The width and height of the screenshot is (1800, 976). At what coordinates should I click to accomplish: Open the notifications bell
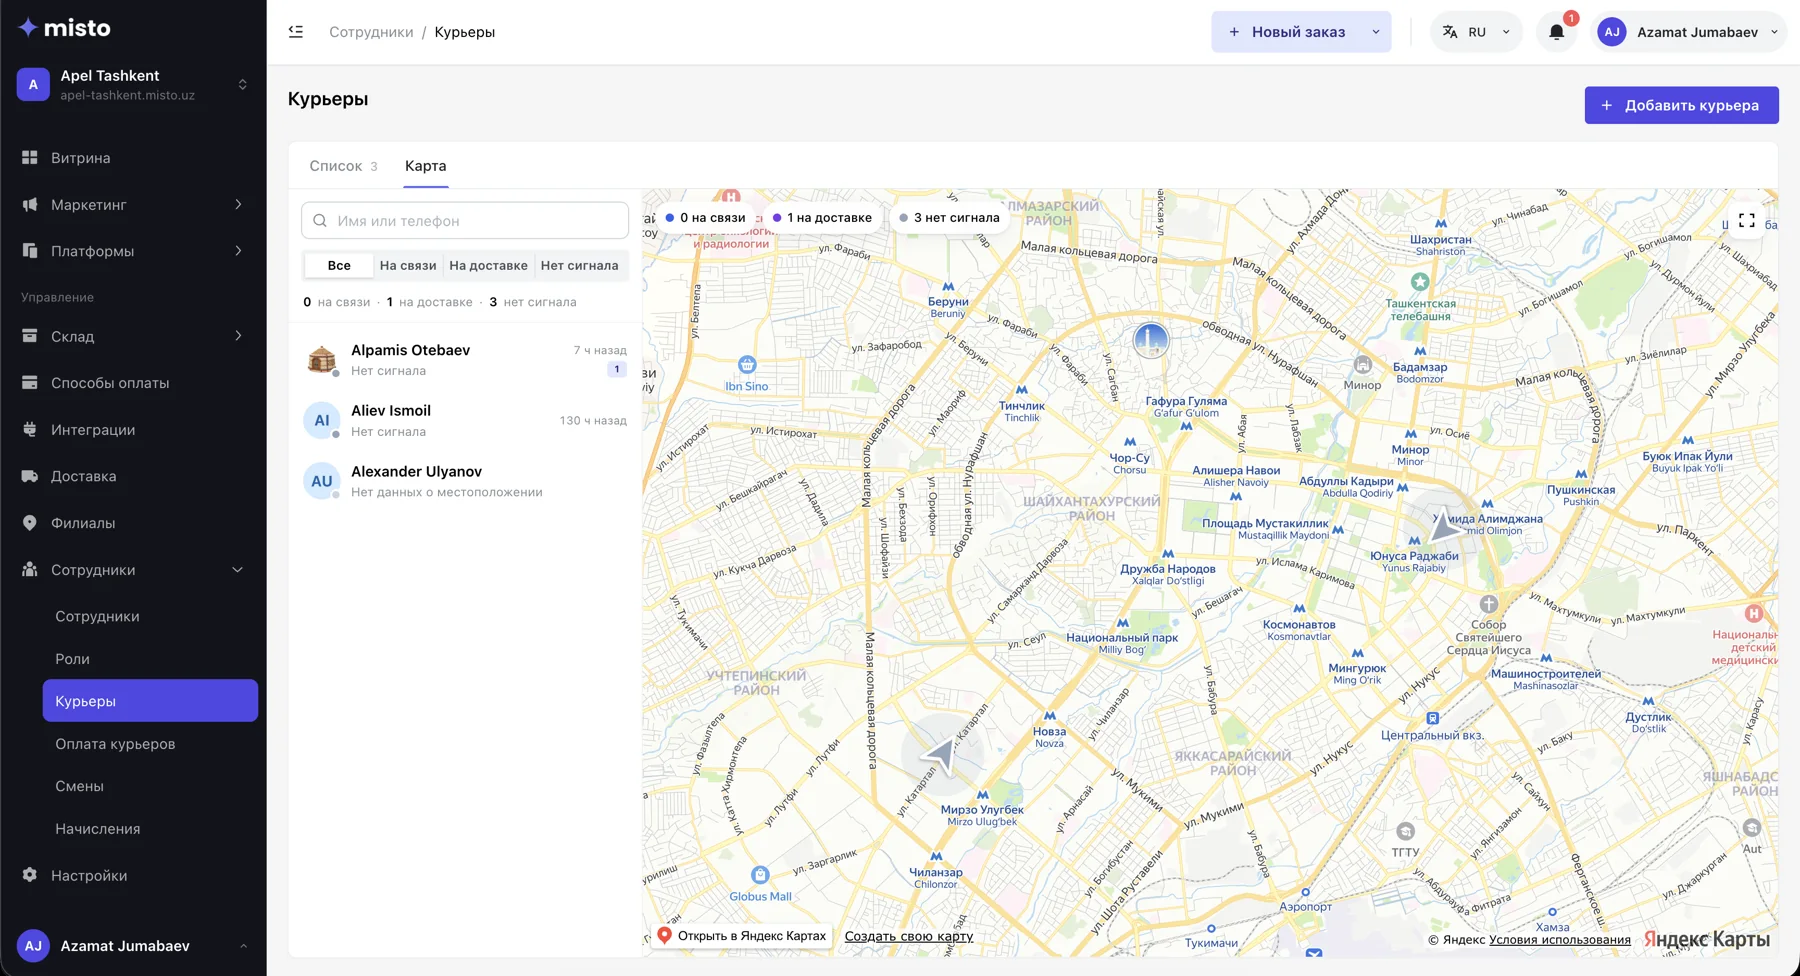pyautogui.click(x=1557, y=32)
